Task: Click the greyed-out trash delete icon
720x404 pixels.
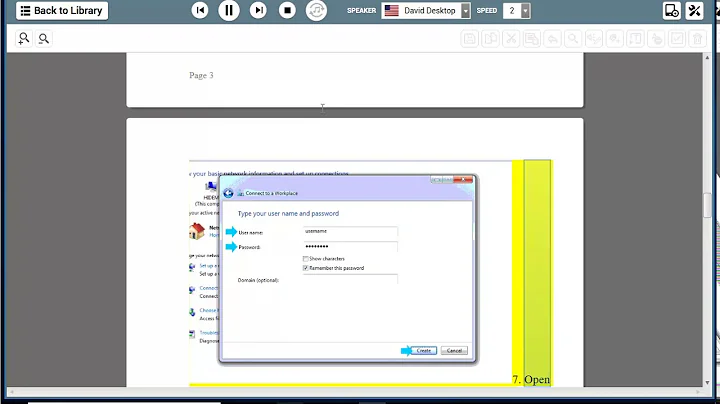Action: coord(698,39)
